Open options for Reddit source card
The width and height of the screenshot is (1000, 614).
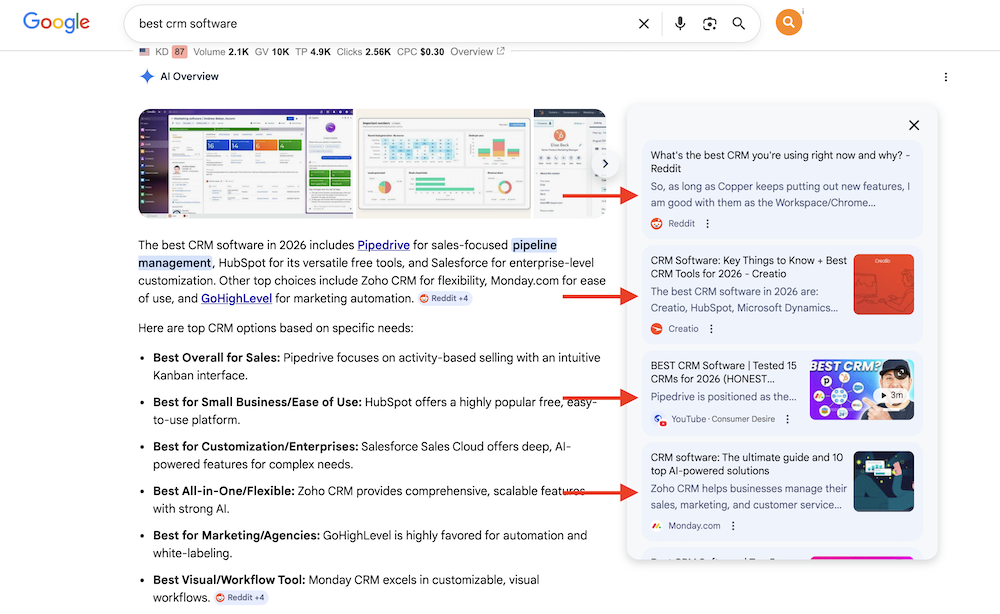[x=707, y=224]
